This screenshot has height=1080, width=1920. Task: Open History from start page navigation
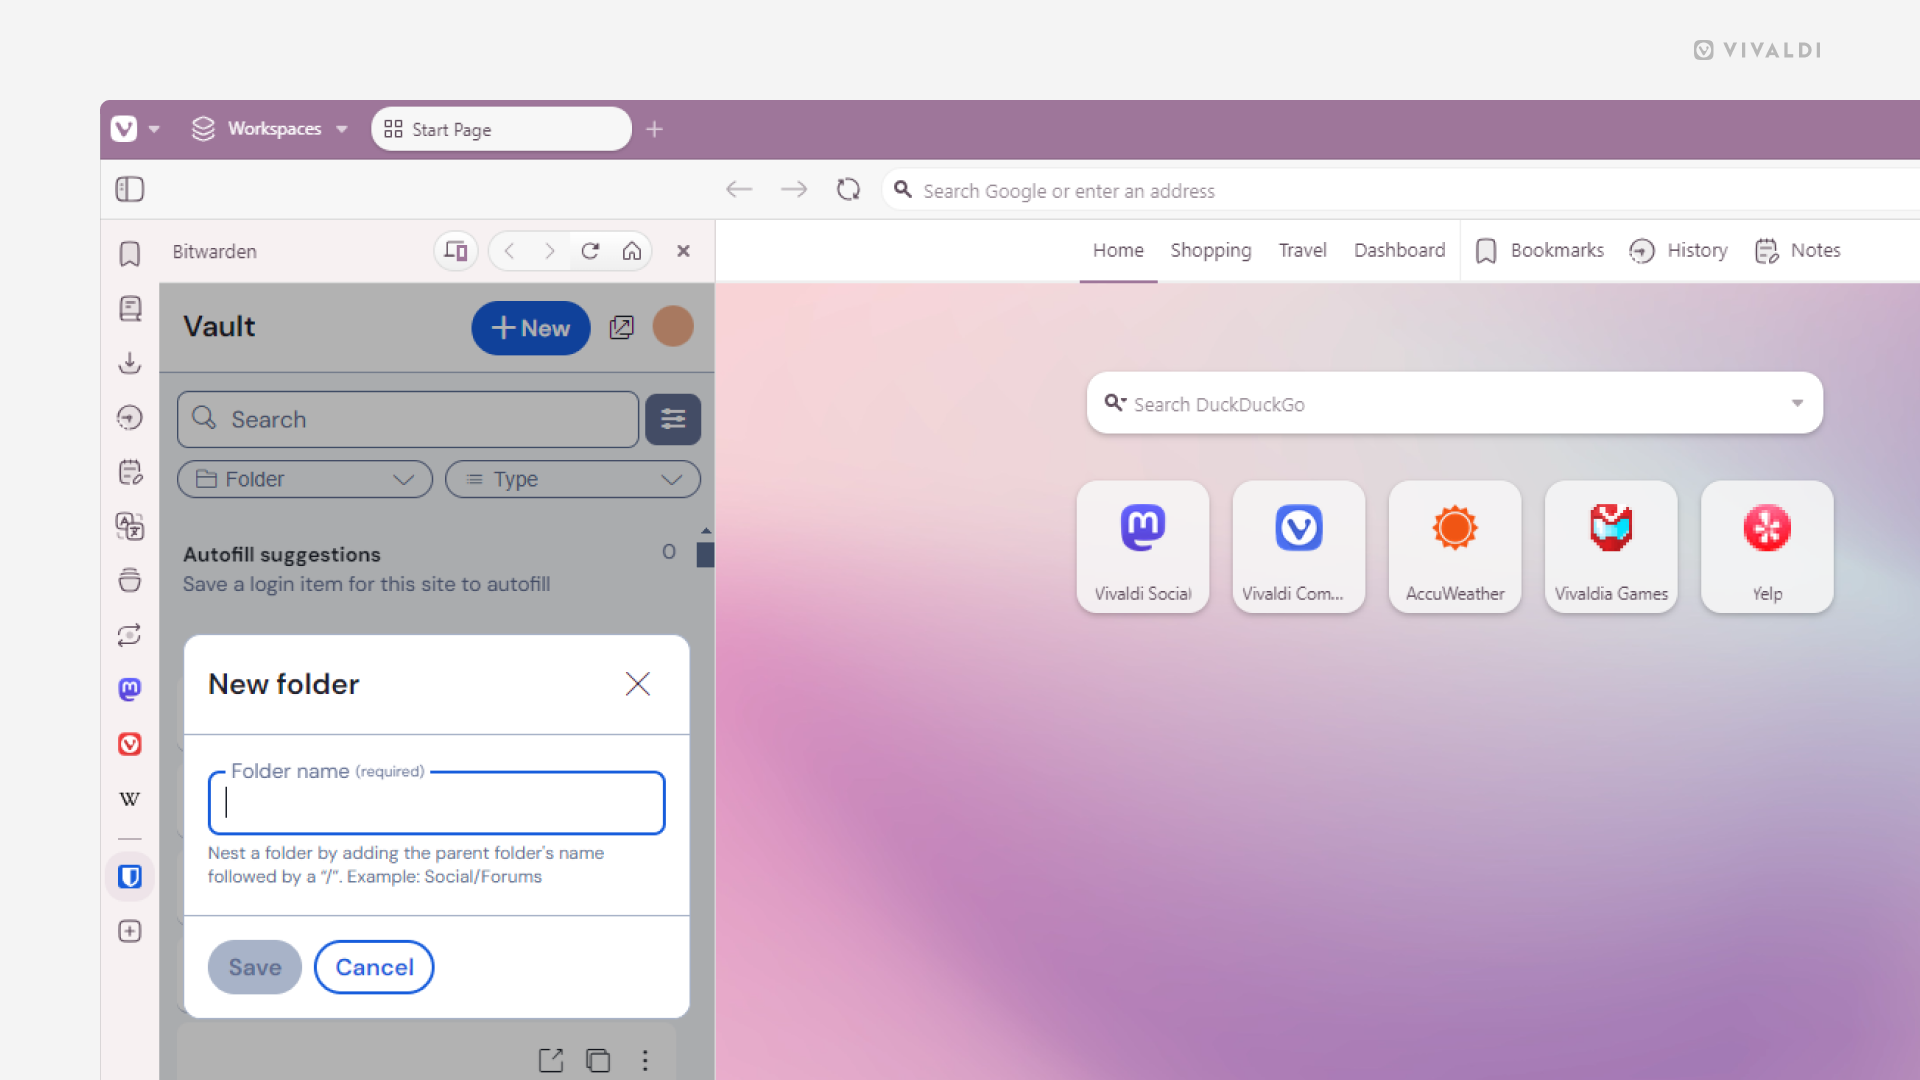tap(1678, 250)
